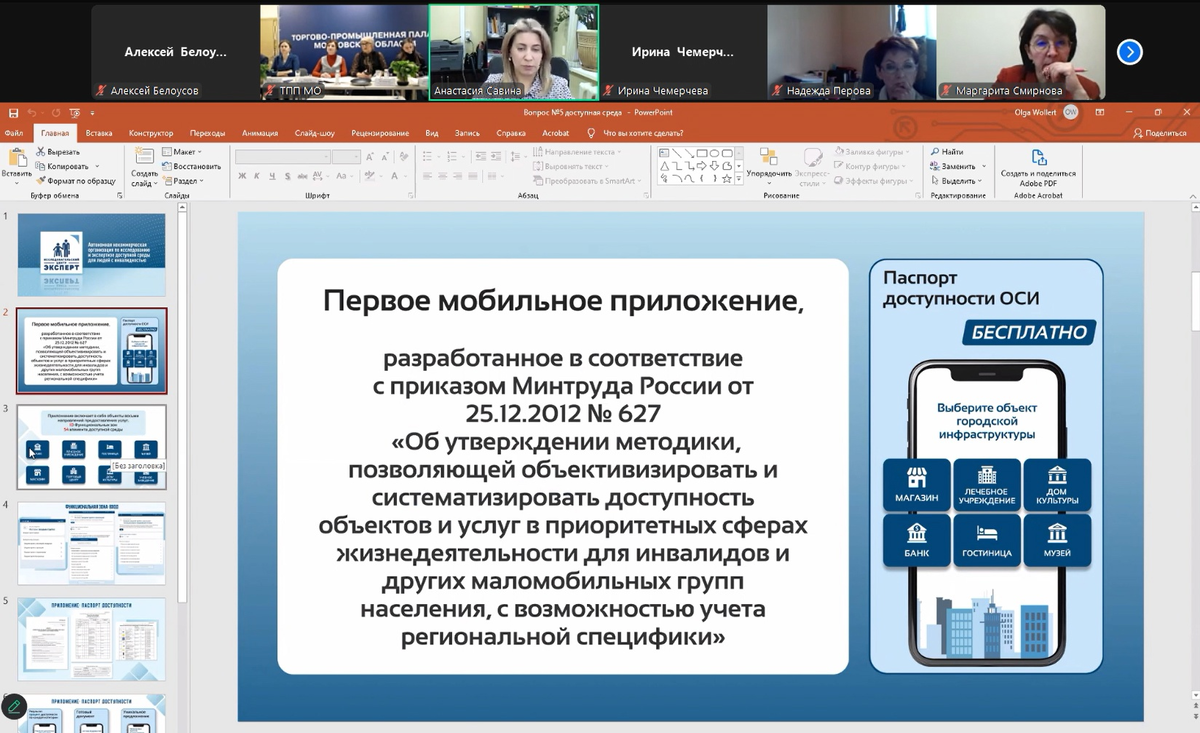Toggle bold Ж formatting
Screen dimensions: 1200x733
[x=242, y=176]
